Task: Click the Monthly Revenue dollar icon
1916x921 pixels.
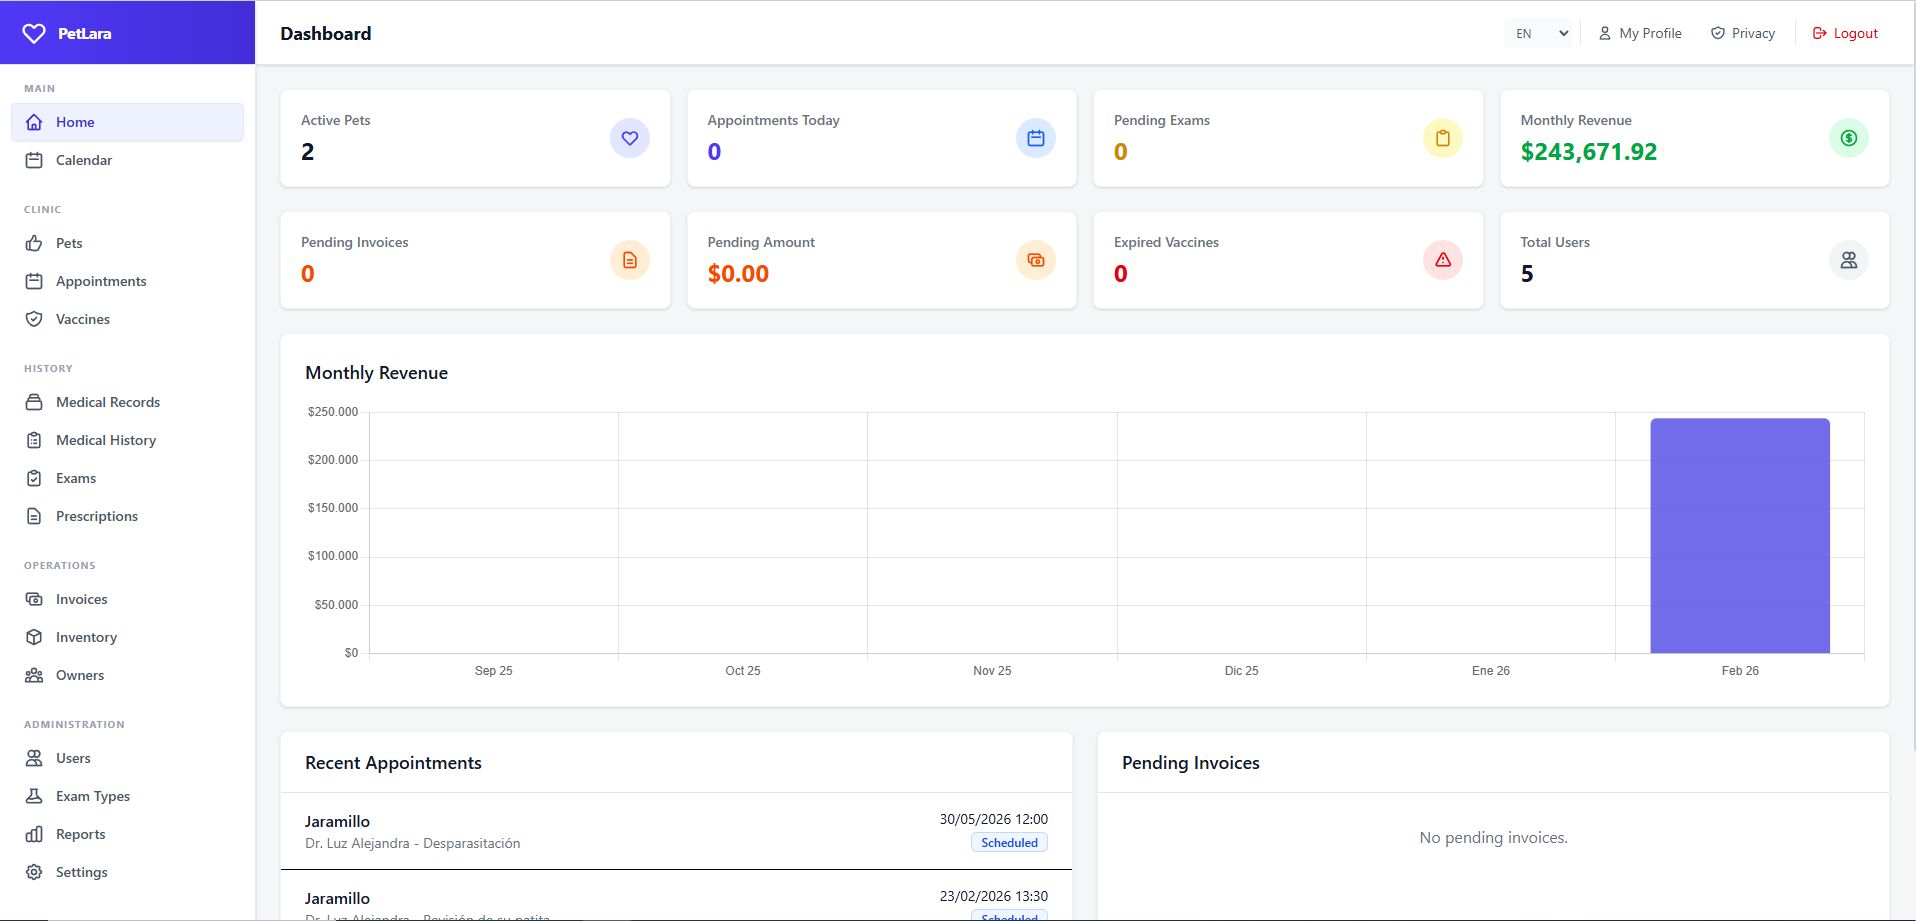Action: pyautogui.click(x=1848, y=138)
